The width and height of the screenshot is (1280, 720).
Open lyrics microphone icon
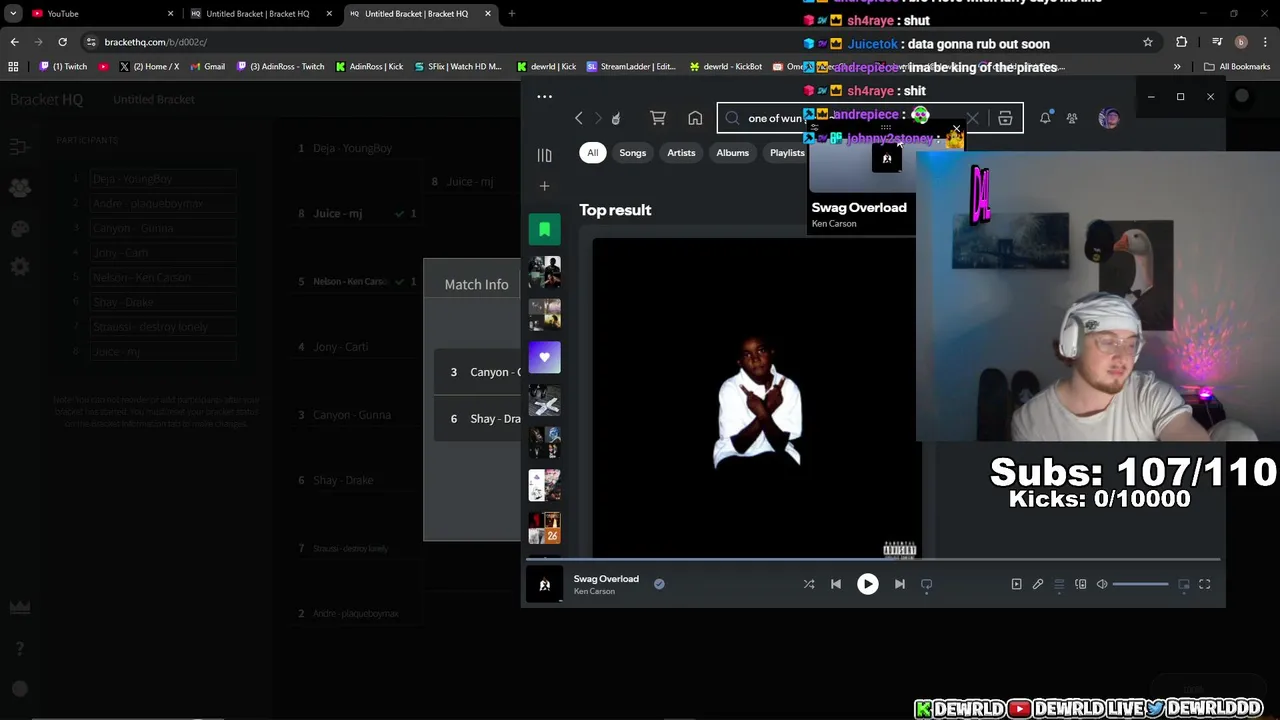click(1038, 584)
